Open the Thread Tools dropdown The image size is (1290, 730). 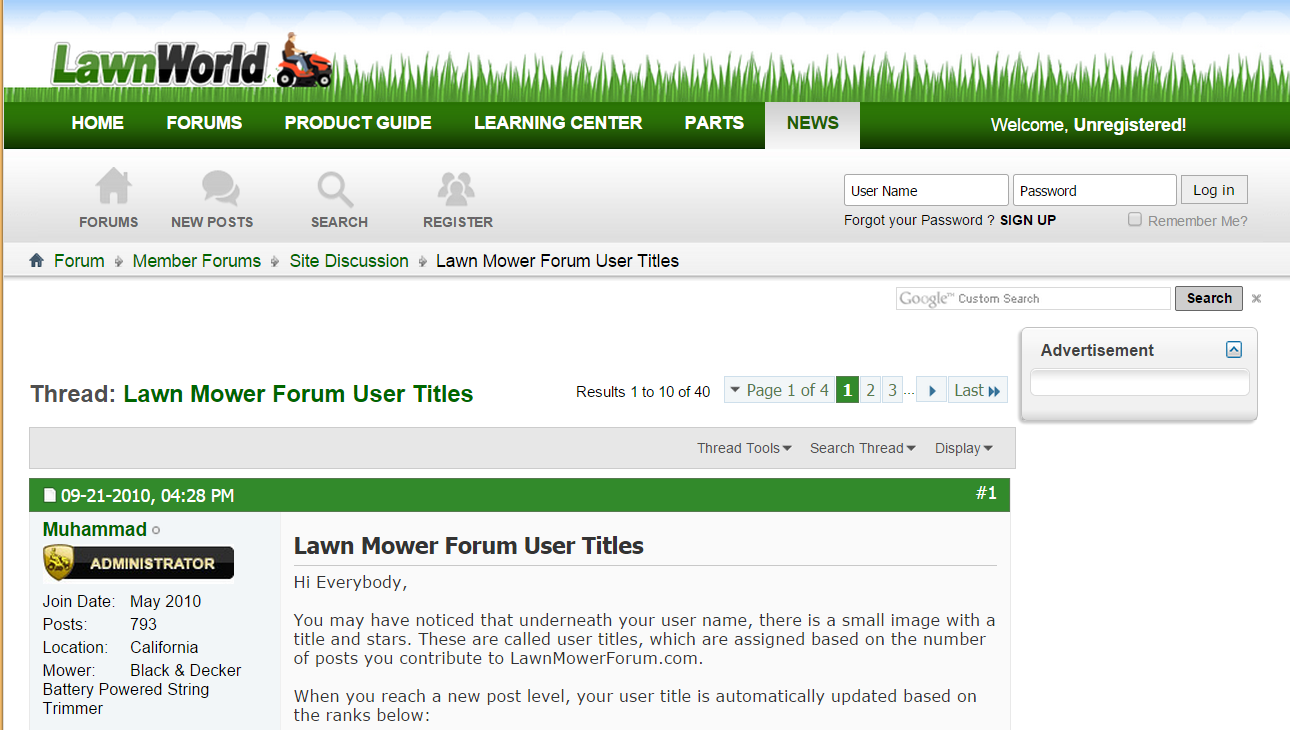pyautogui.click(x=744, y=448)
